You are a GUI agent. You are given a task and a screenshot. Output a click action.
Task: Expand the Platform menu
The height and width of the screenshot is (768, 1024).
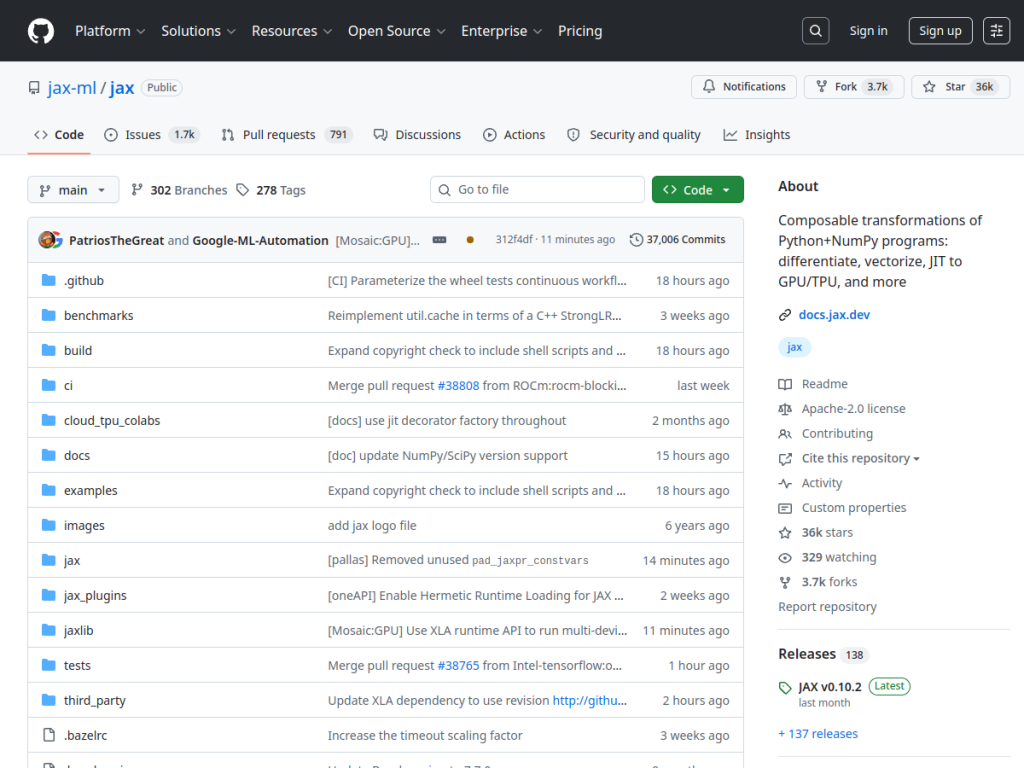click(x=110, y=31)
